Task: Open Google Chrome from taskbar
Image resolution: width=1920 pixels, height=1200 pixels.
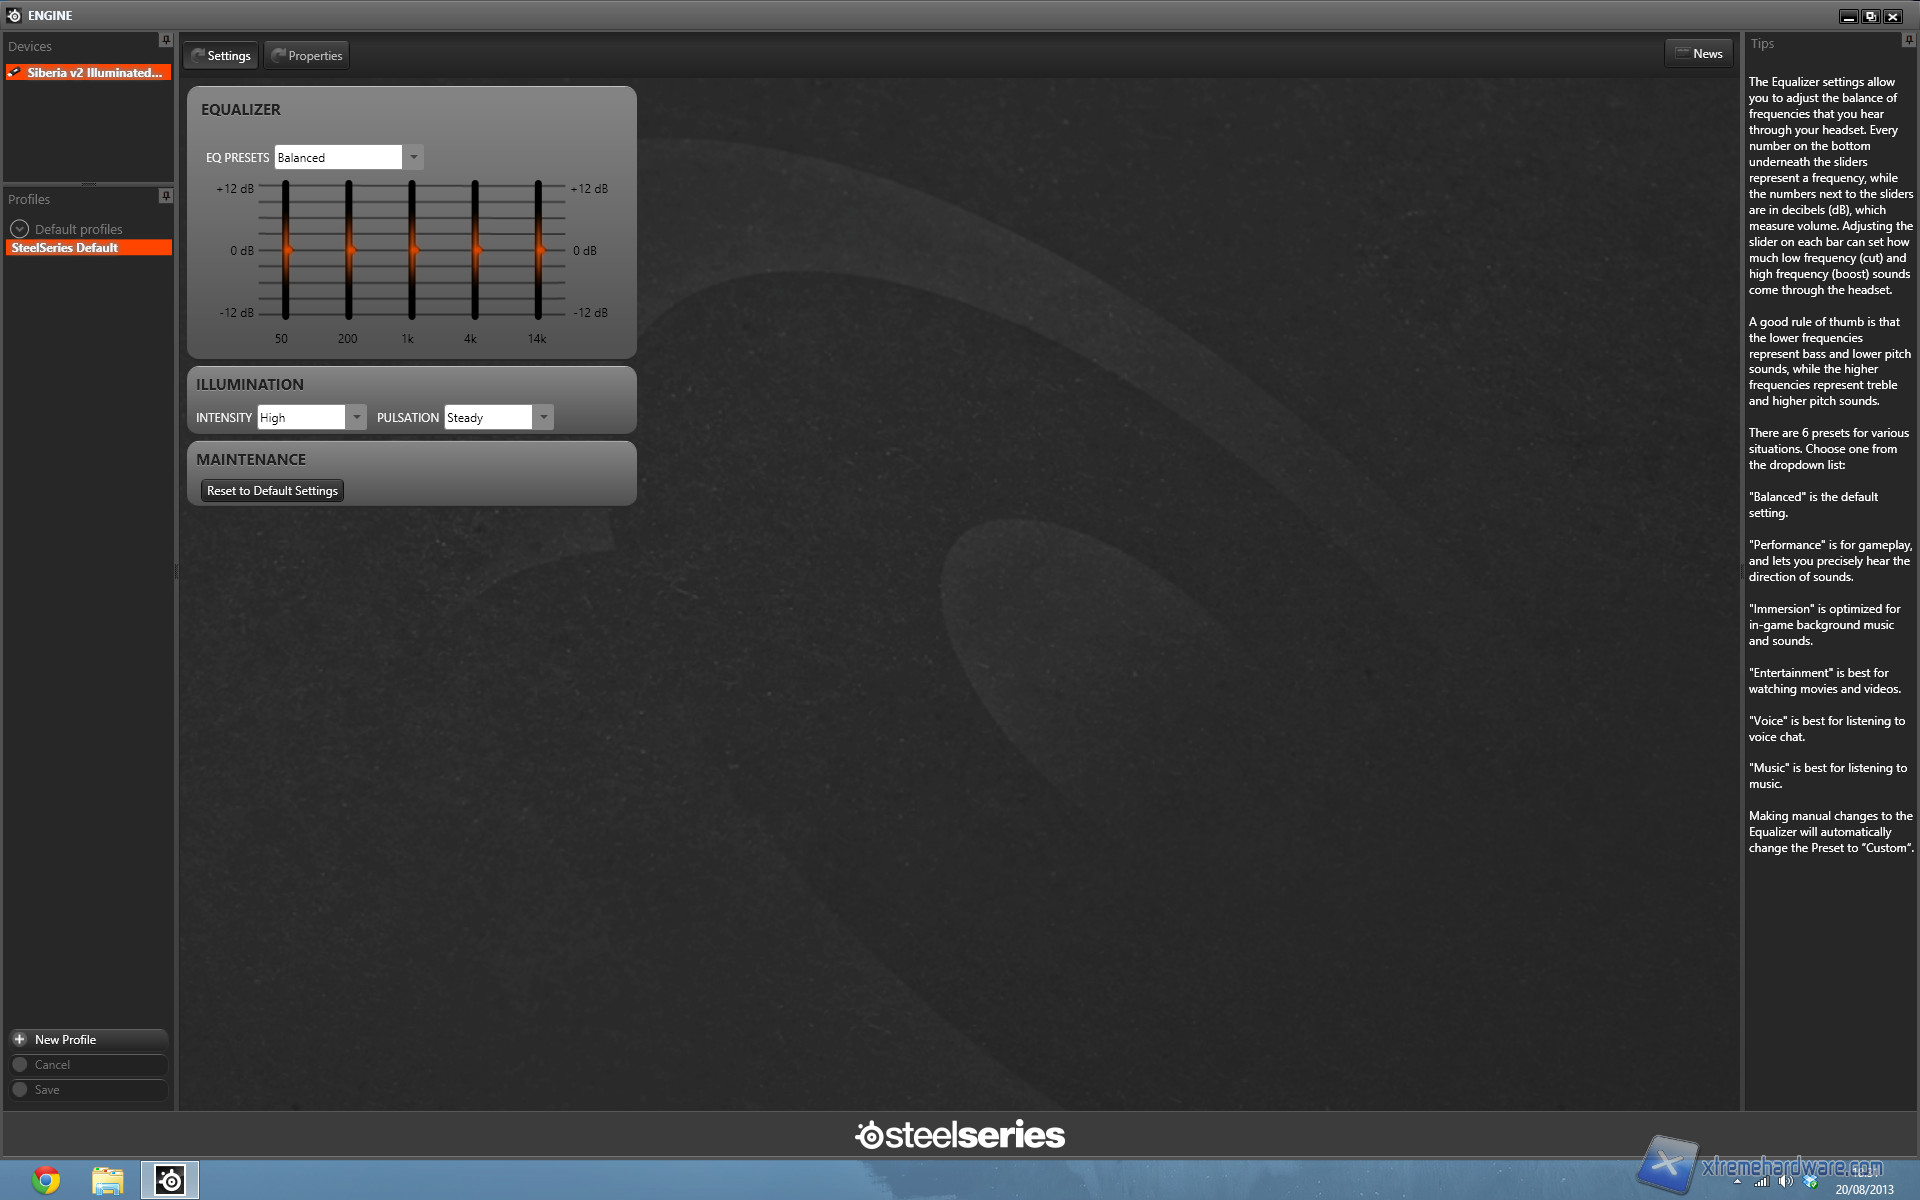Action: (x=45, y=1180)
